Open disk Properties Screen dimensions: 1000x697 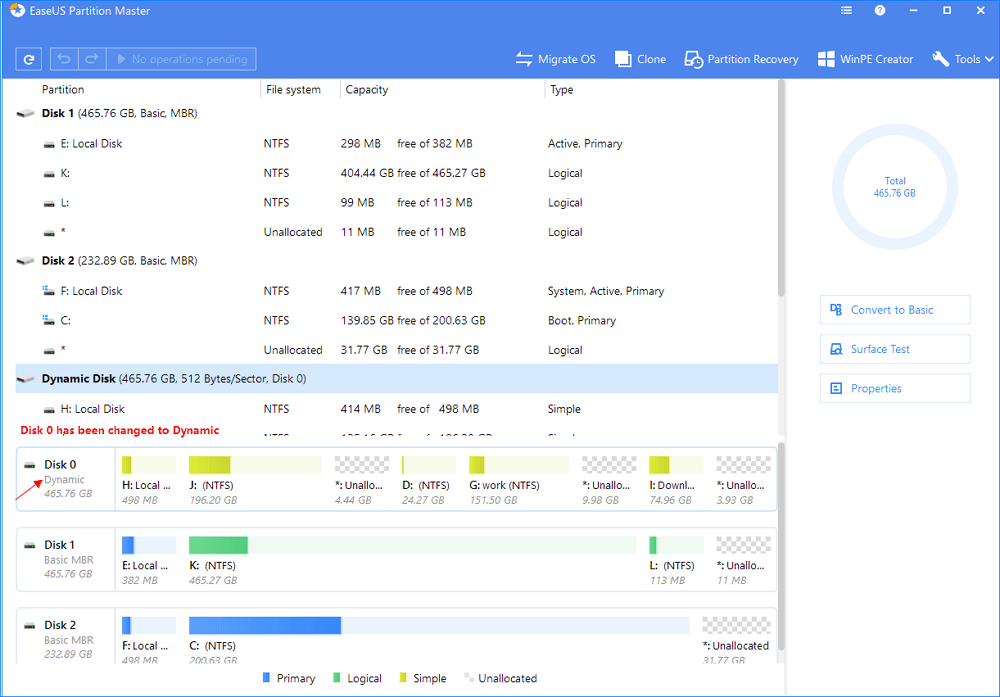tap(894, 388)
